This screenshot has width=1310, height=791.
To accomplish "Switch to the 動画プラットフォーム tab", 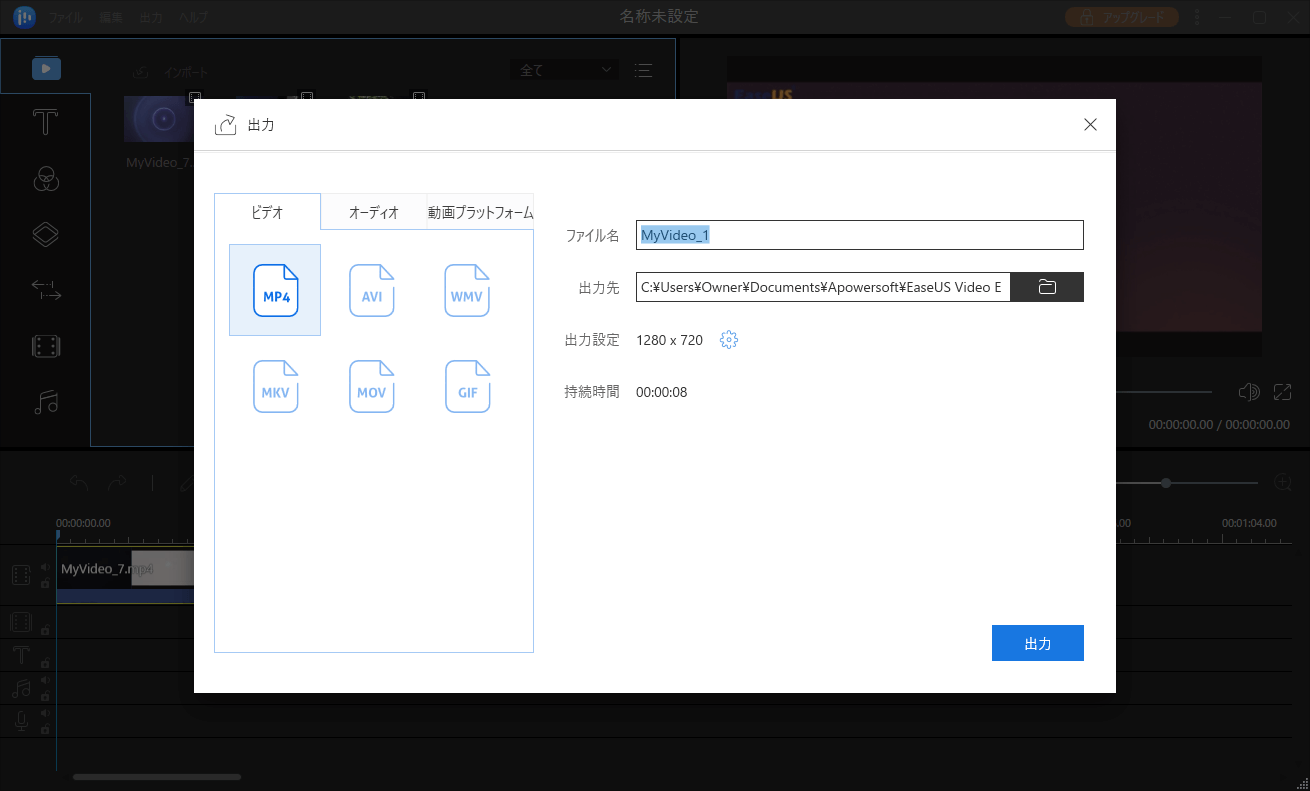I will [480, 212].
